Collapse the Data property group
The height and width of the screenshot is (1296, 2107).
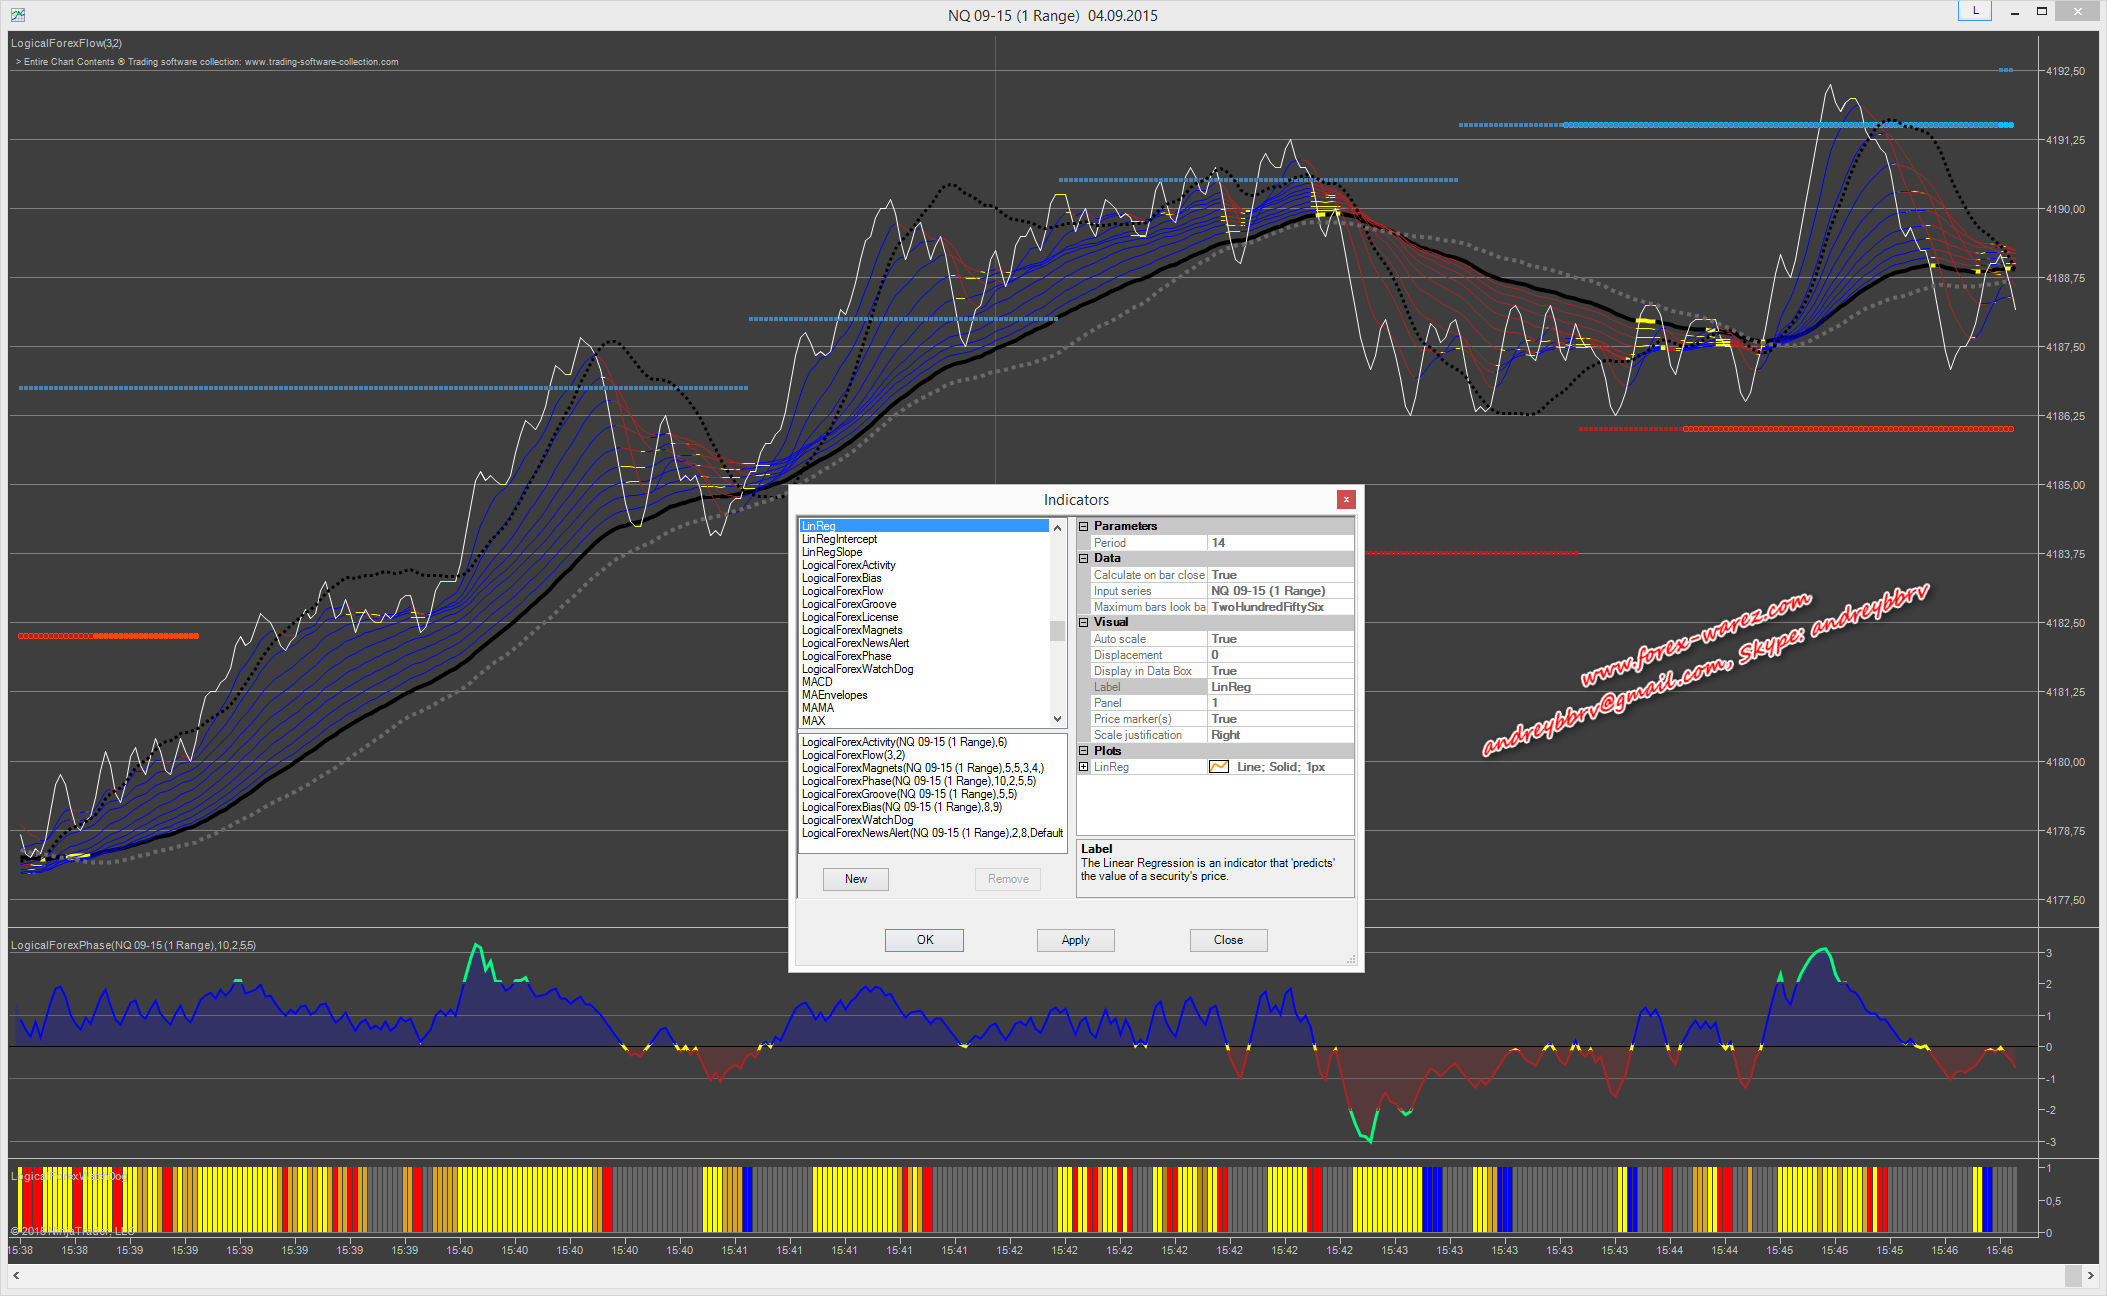[1084, 558]
